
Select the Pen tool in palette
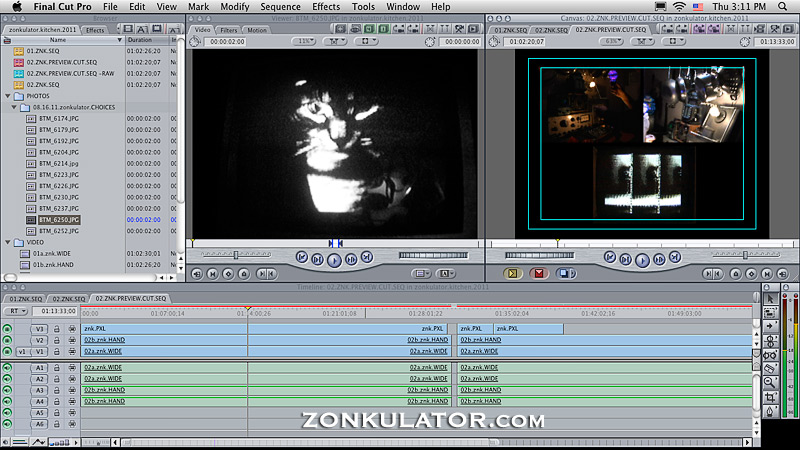[770, 411]
